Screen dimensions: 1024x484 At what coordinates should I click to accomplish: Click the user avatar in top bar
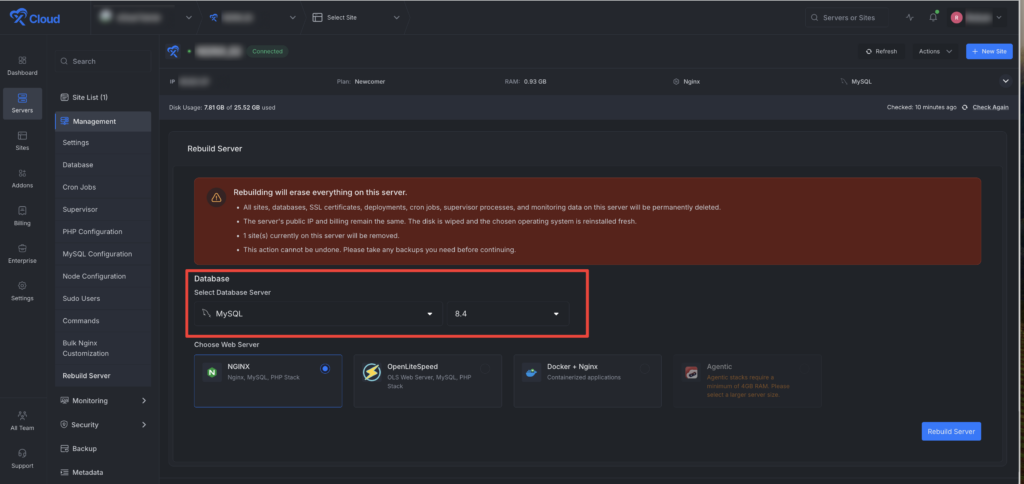click(956, 18)
